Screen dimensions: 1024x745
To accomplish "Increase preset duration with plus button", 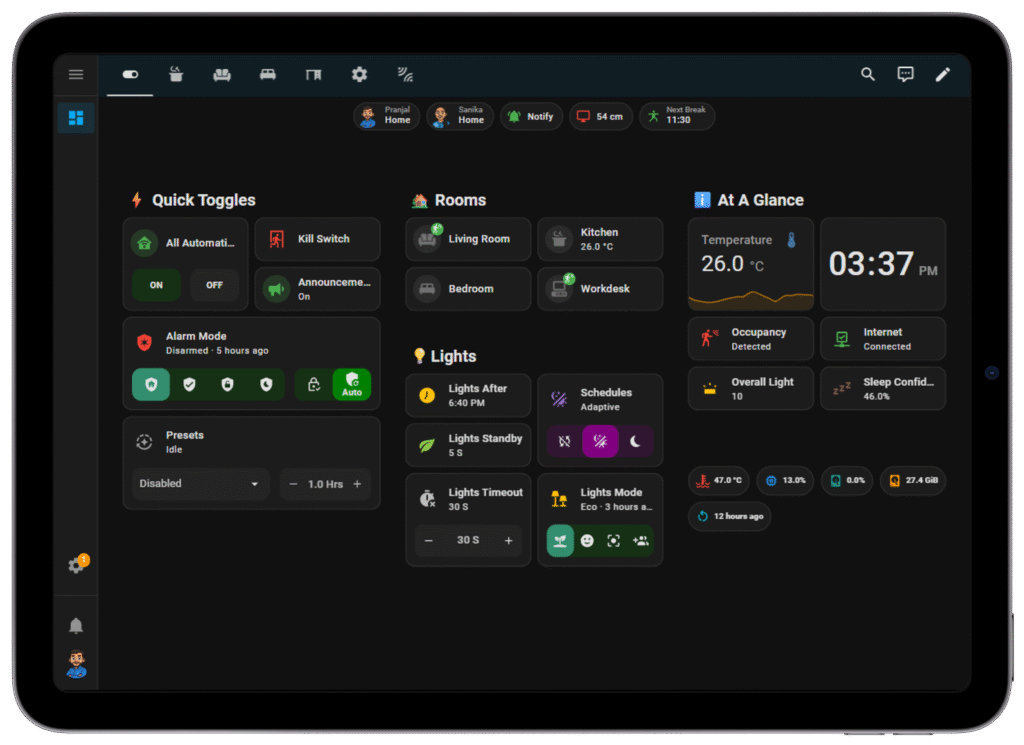I will coord(357,484).
